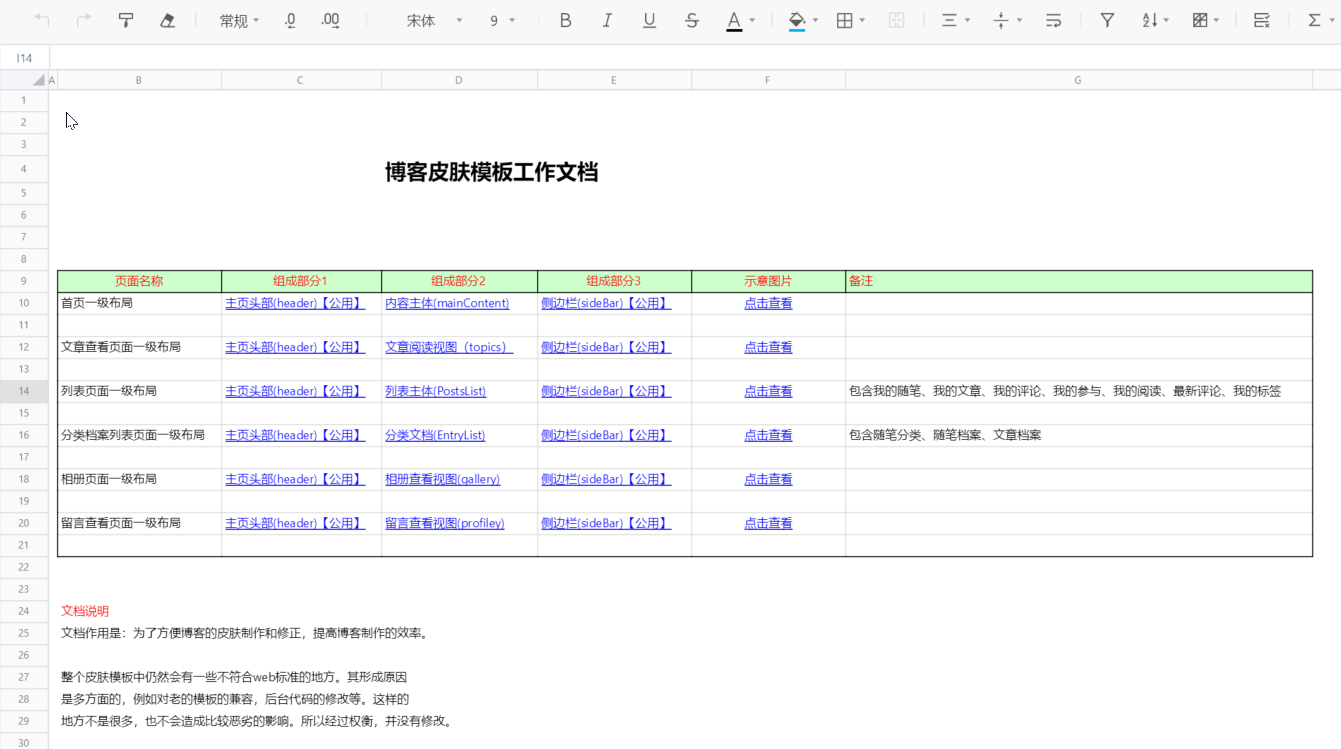The image size is (1341, 749).
Task: Select the format painter tool
Action: [x=126, y=20]
